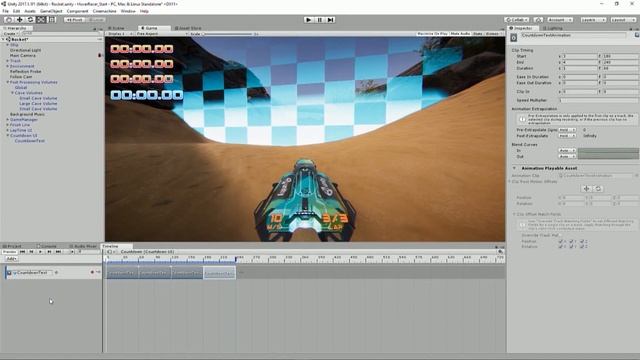
Task: Jump to timeline end
Action: pyautogui.click(x=58, y=252)
